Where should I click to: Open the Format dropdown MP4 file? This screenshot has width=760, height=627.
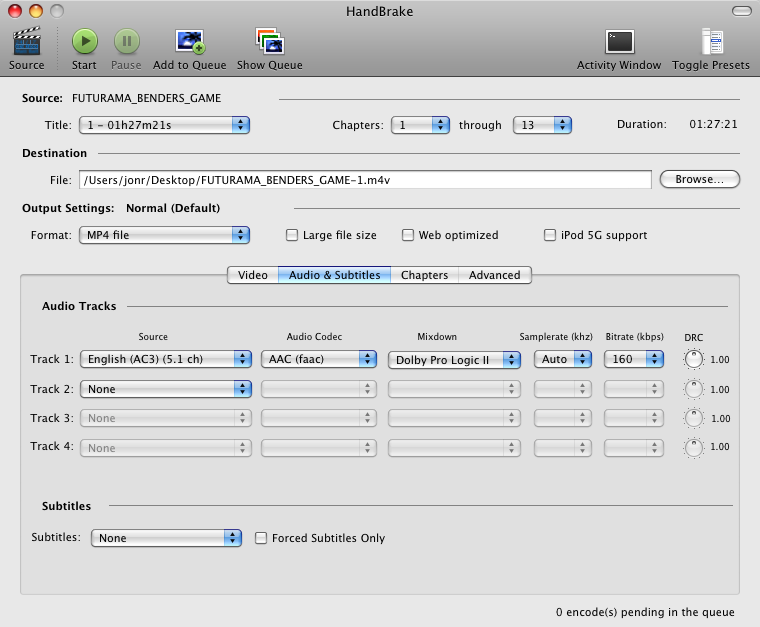(164, 235)
